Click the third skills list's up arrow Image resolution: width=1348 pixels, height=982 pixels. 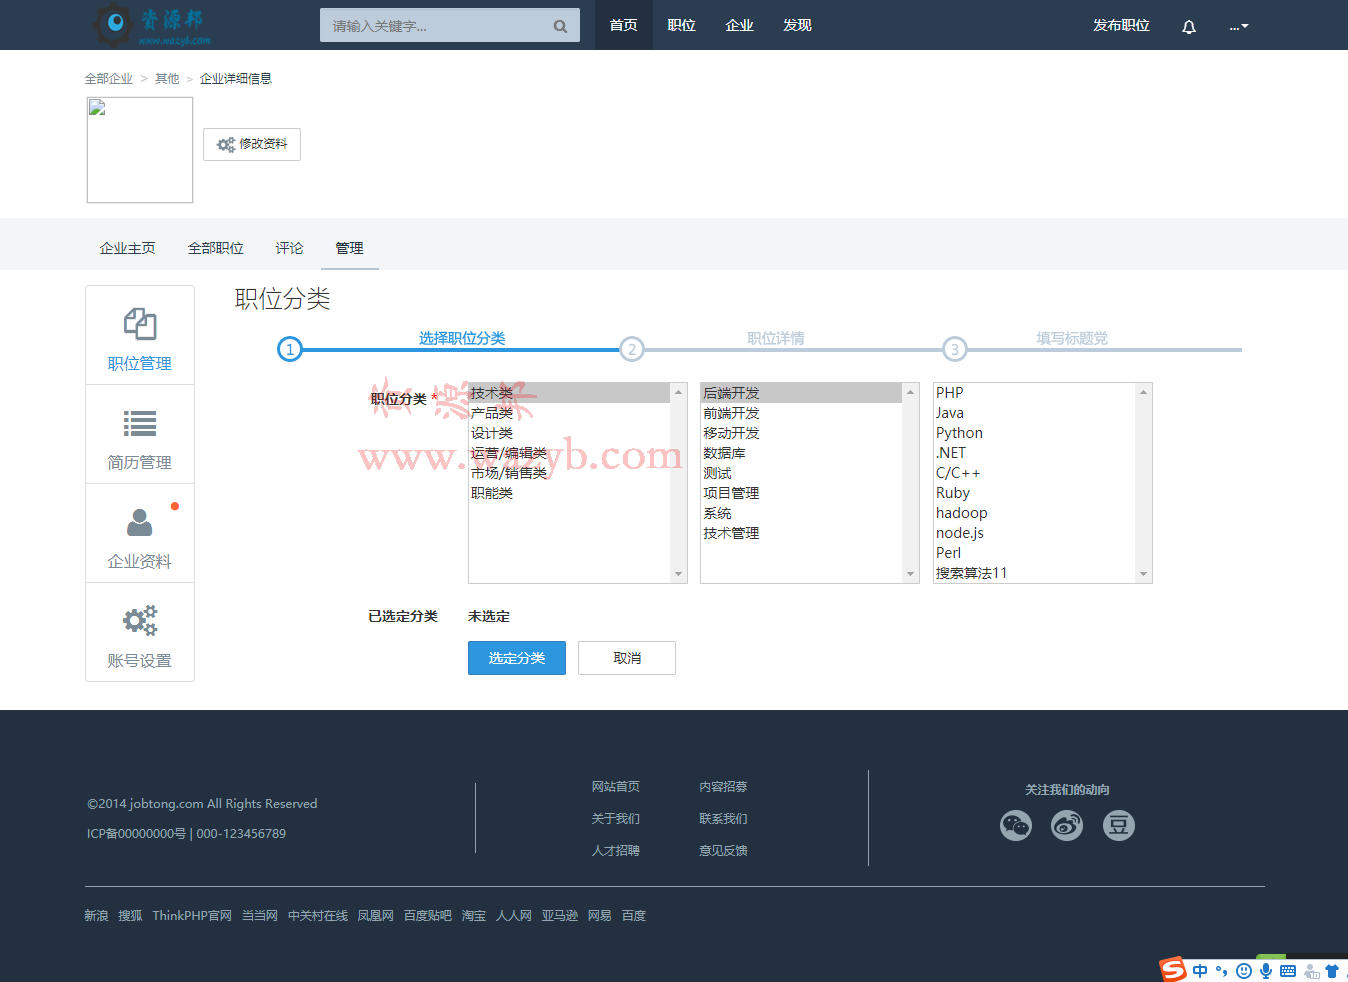(1144, 392)
